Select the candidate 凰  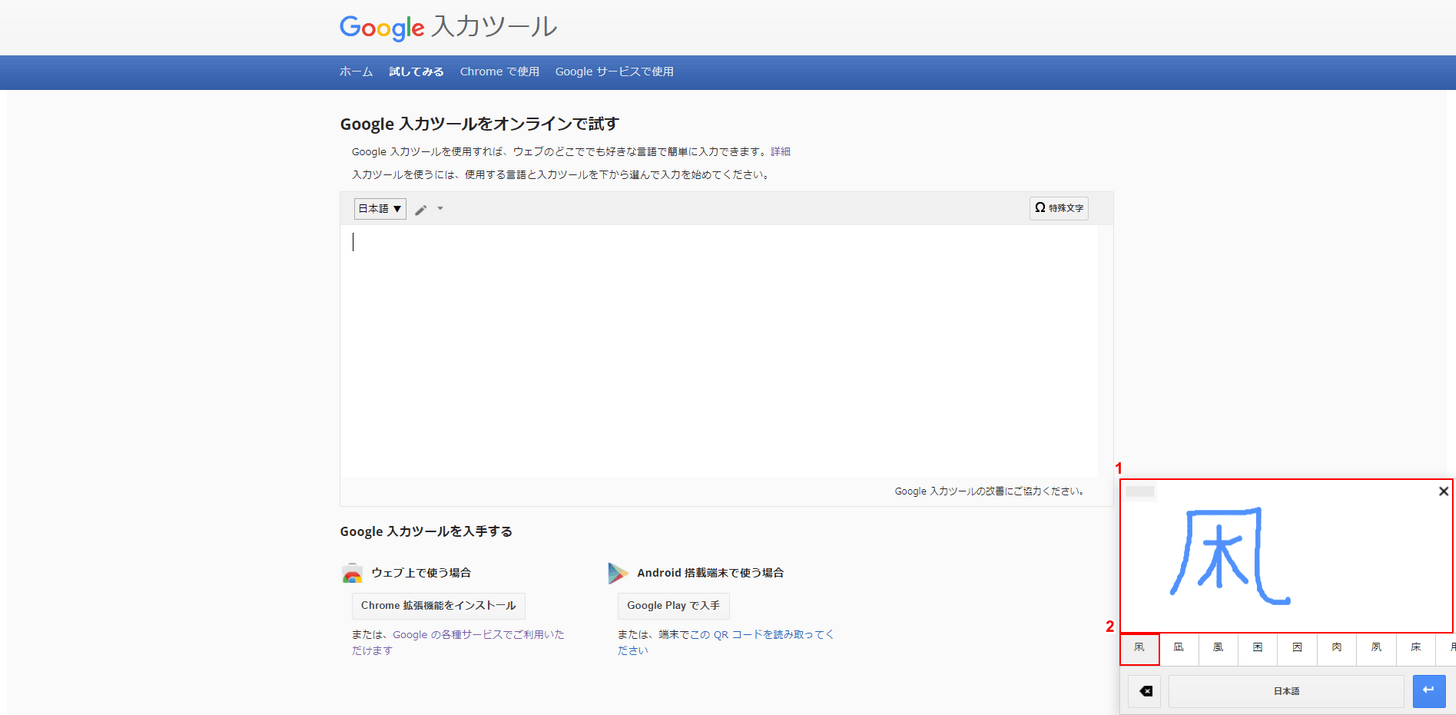tap(1218, 649)
